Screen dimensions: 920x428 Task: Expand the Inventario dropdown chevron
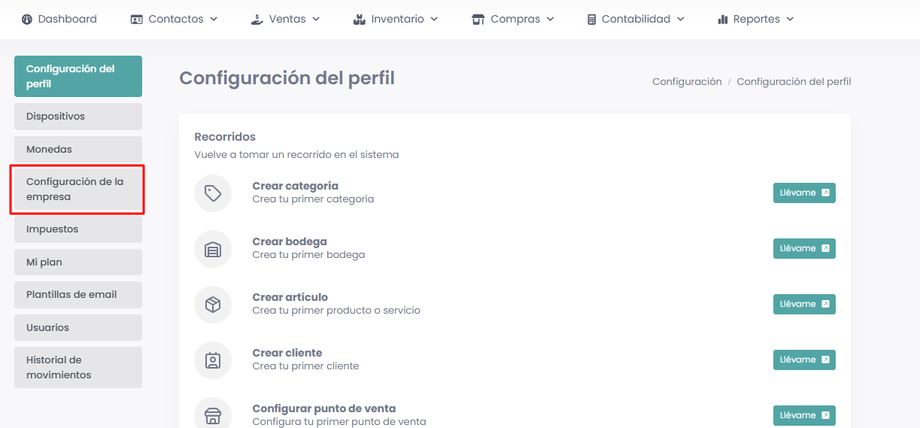(434, 19)
